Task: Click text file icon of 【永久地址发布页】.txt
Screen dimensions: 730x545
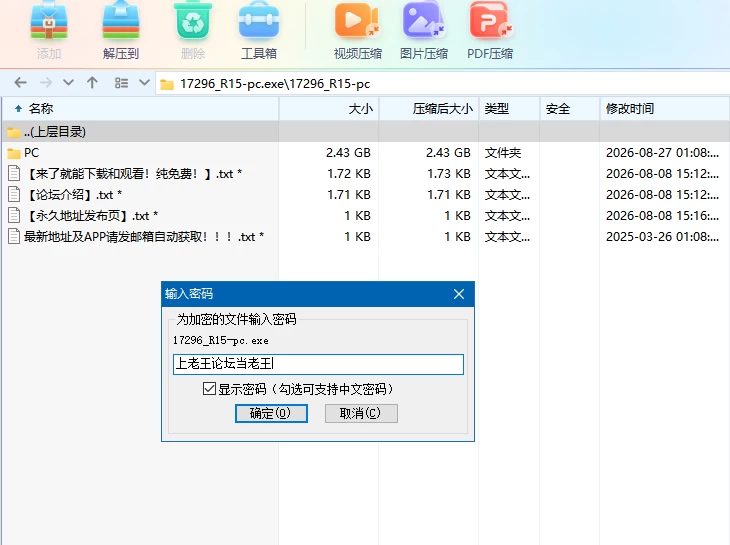Action: pos(14,215)
